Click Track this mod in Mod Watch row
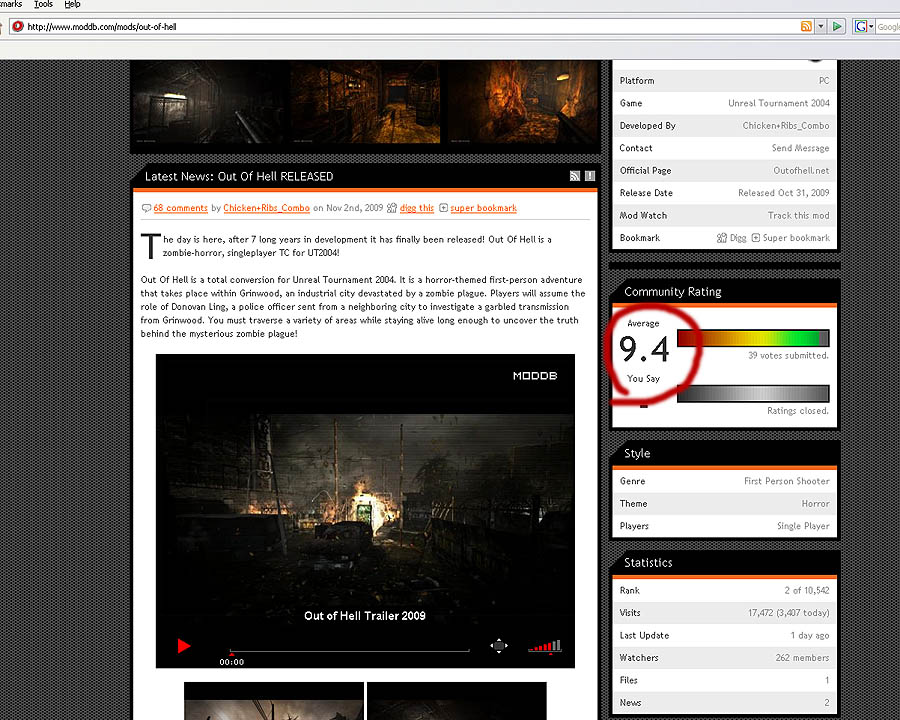Viewport: 900px width, 720px height. tap(798, 215)
